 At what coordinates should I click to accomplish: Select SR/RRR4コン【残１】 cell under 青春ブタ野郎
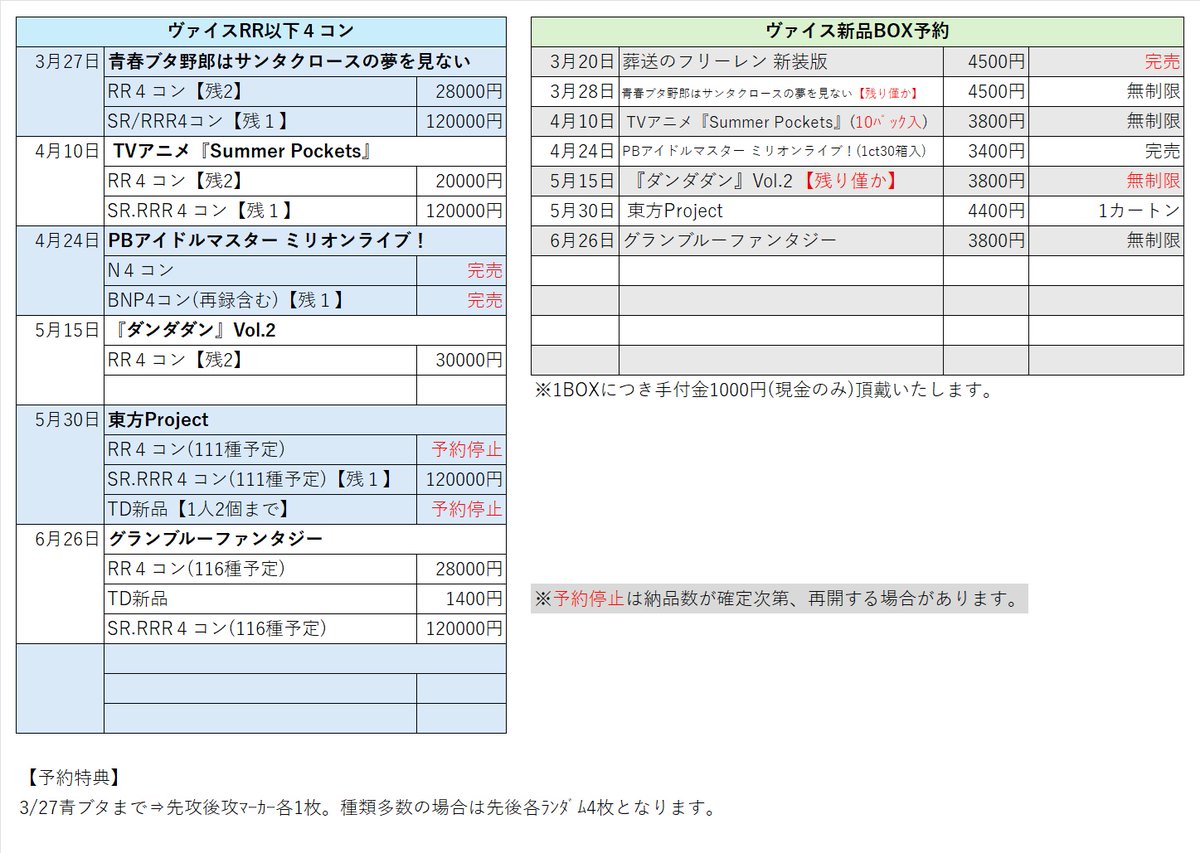(260, 122)
